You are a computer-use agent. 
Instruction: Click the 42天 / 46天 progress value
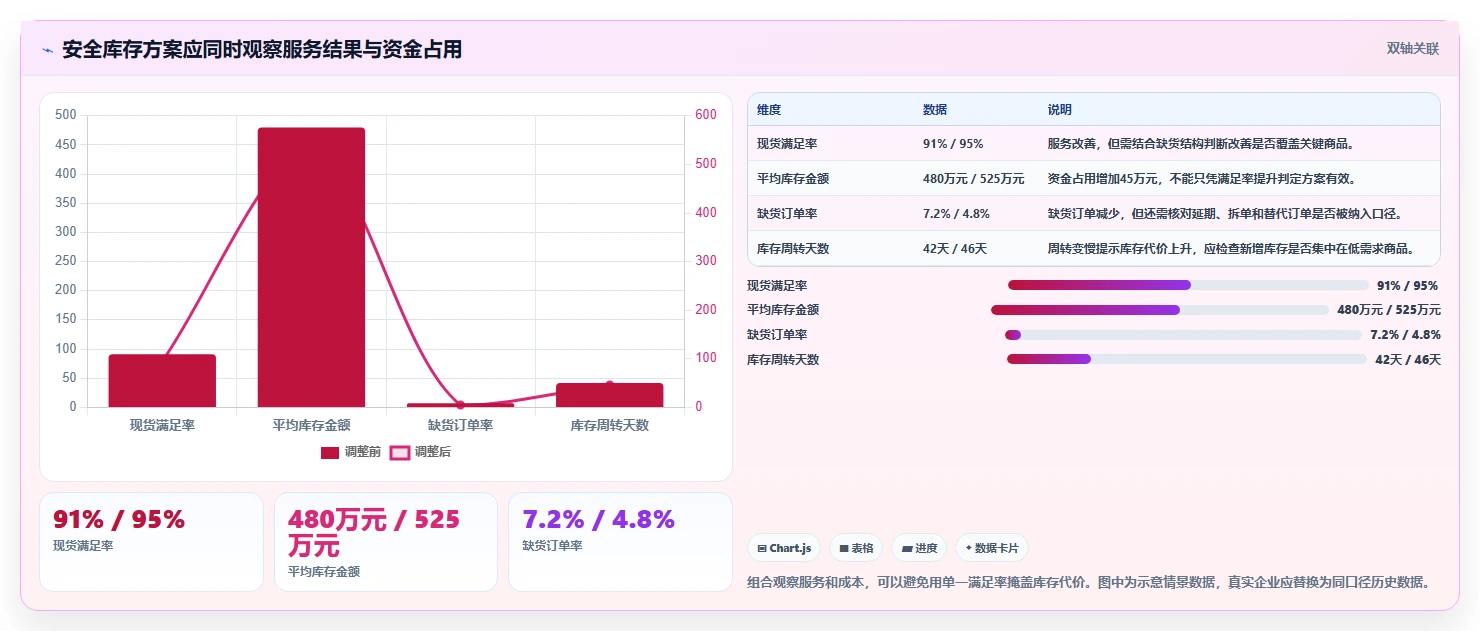[x=1408, y=360]
